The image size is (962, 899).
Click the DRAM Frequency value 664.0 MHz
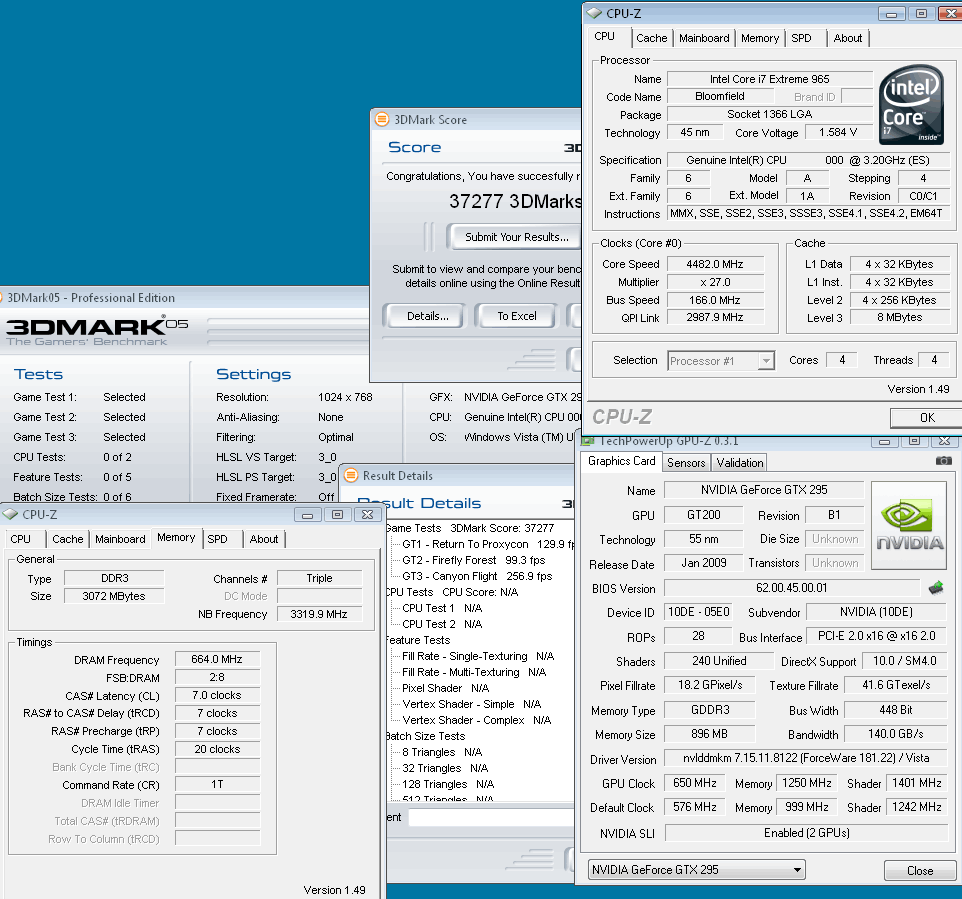pyautogui.click(x=217, y=659)
